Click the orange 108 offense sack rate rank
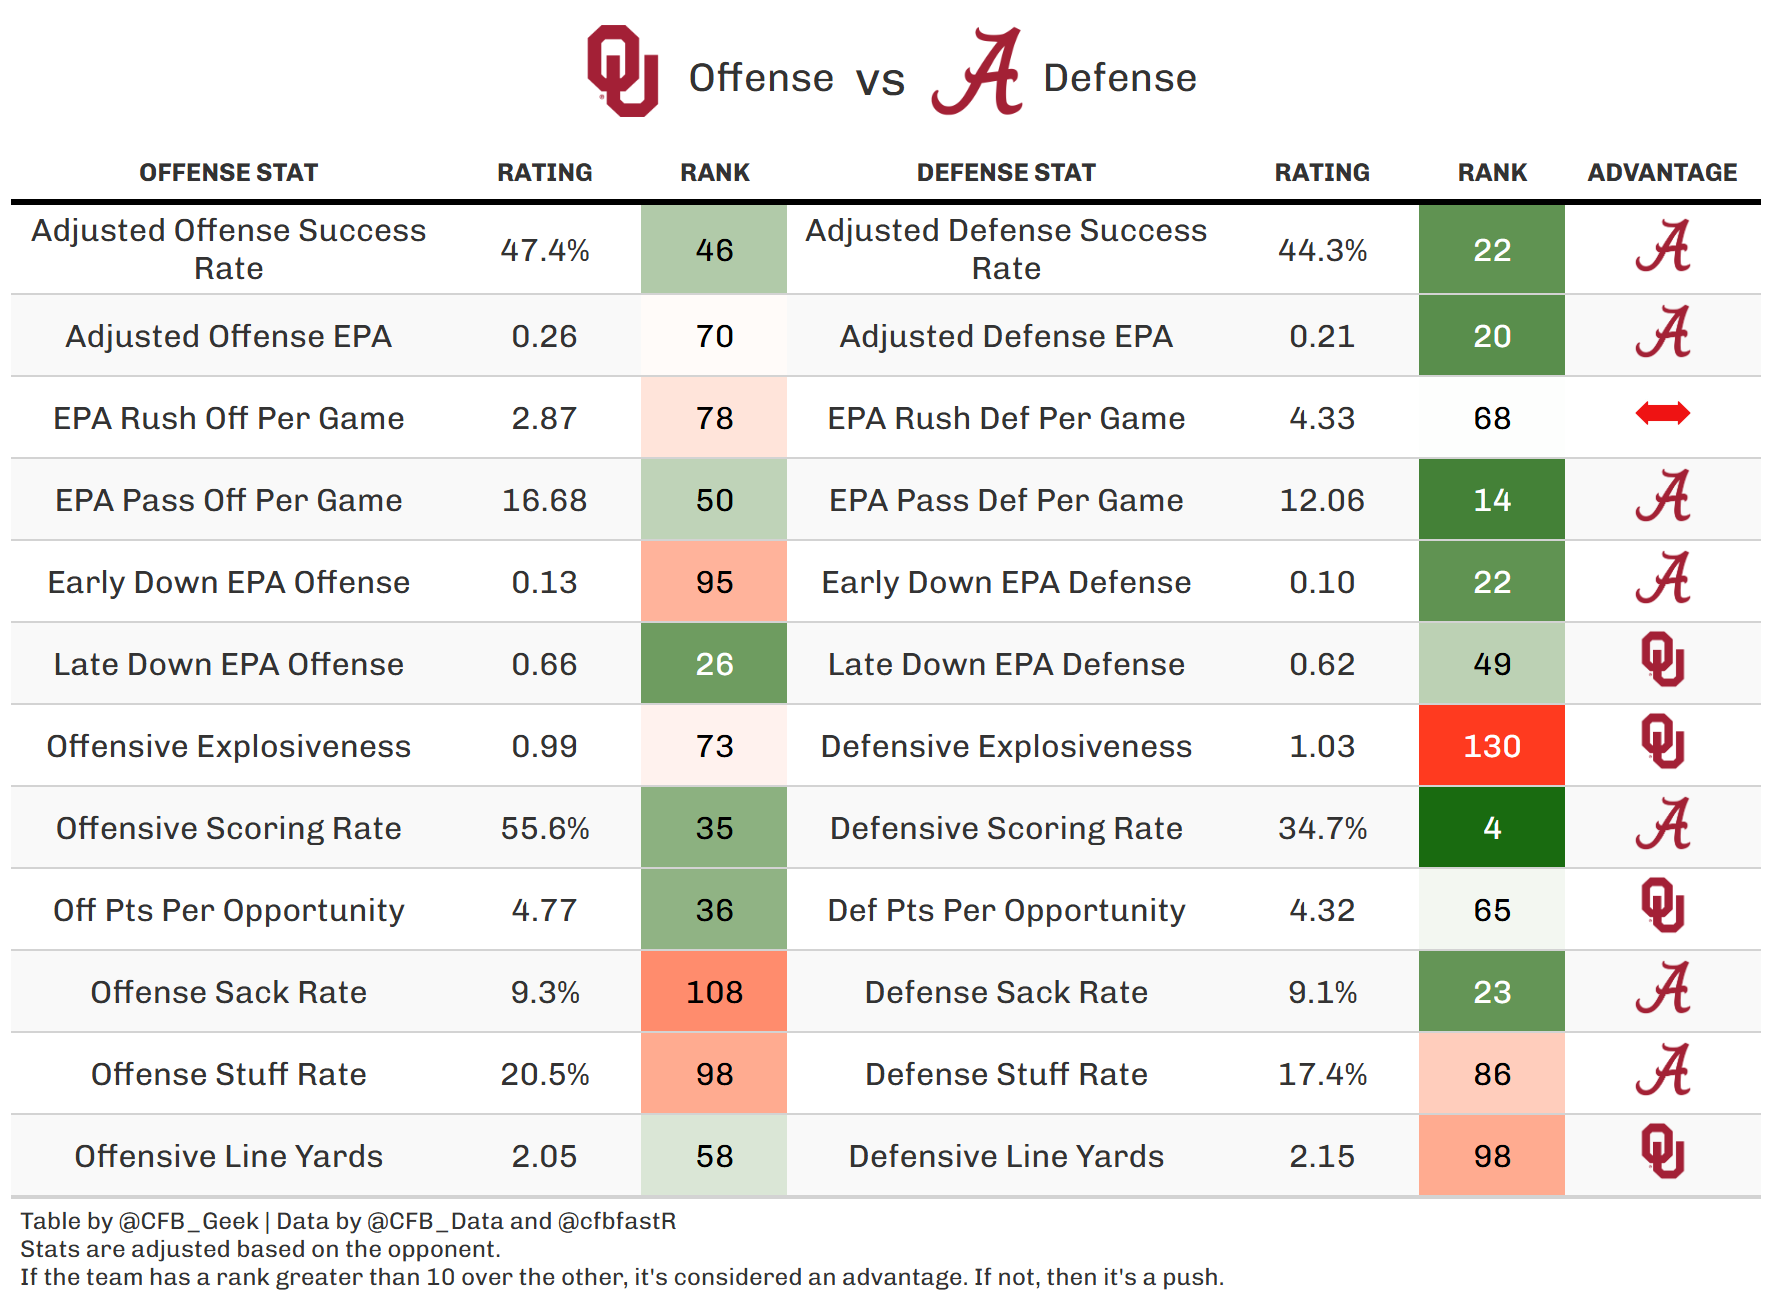 click(714, 992)
